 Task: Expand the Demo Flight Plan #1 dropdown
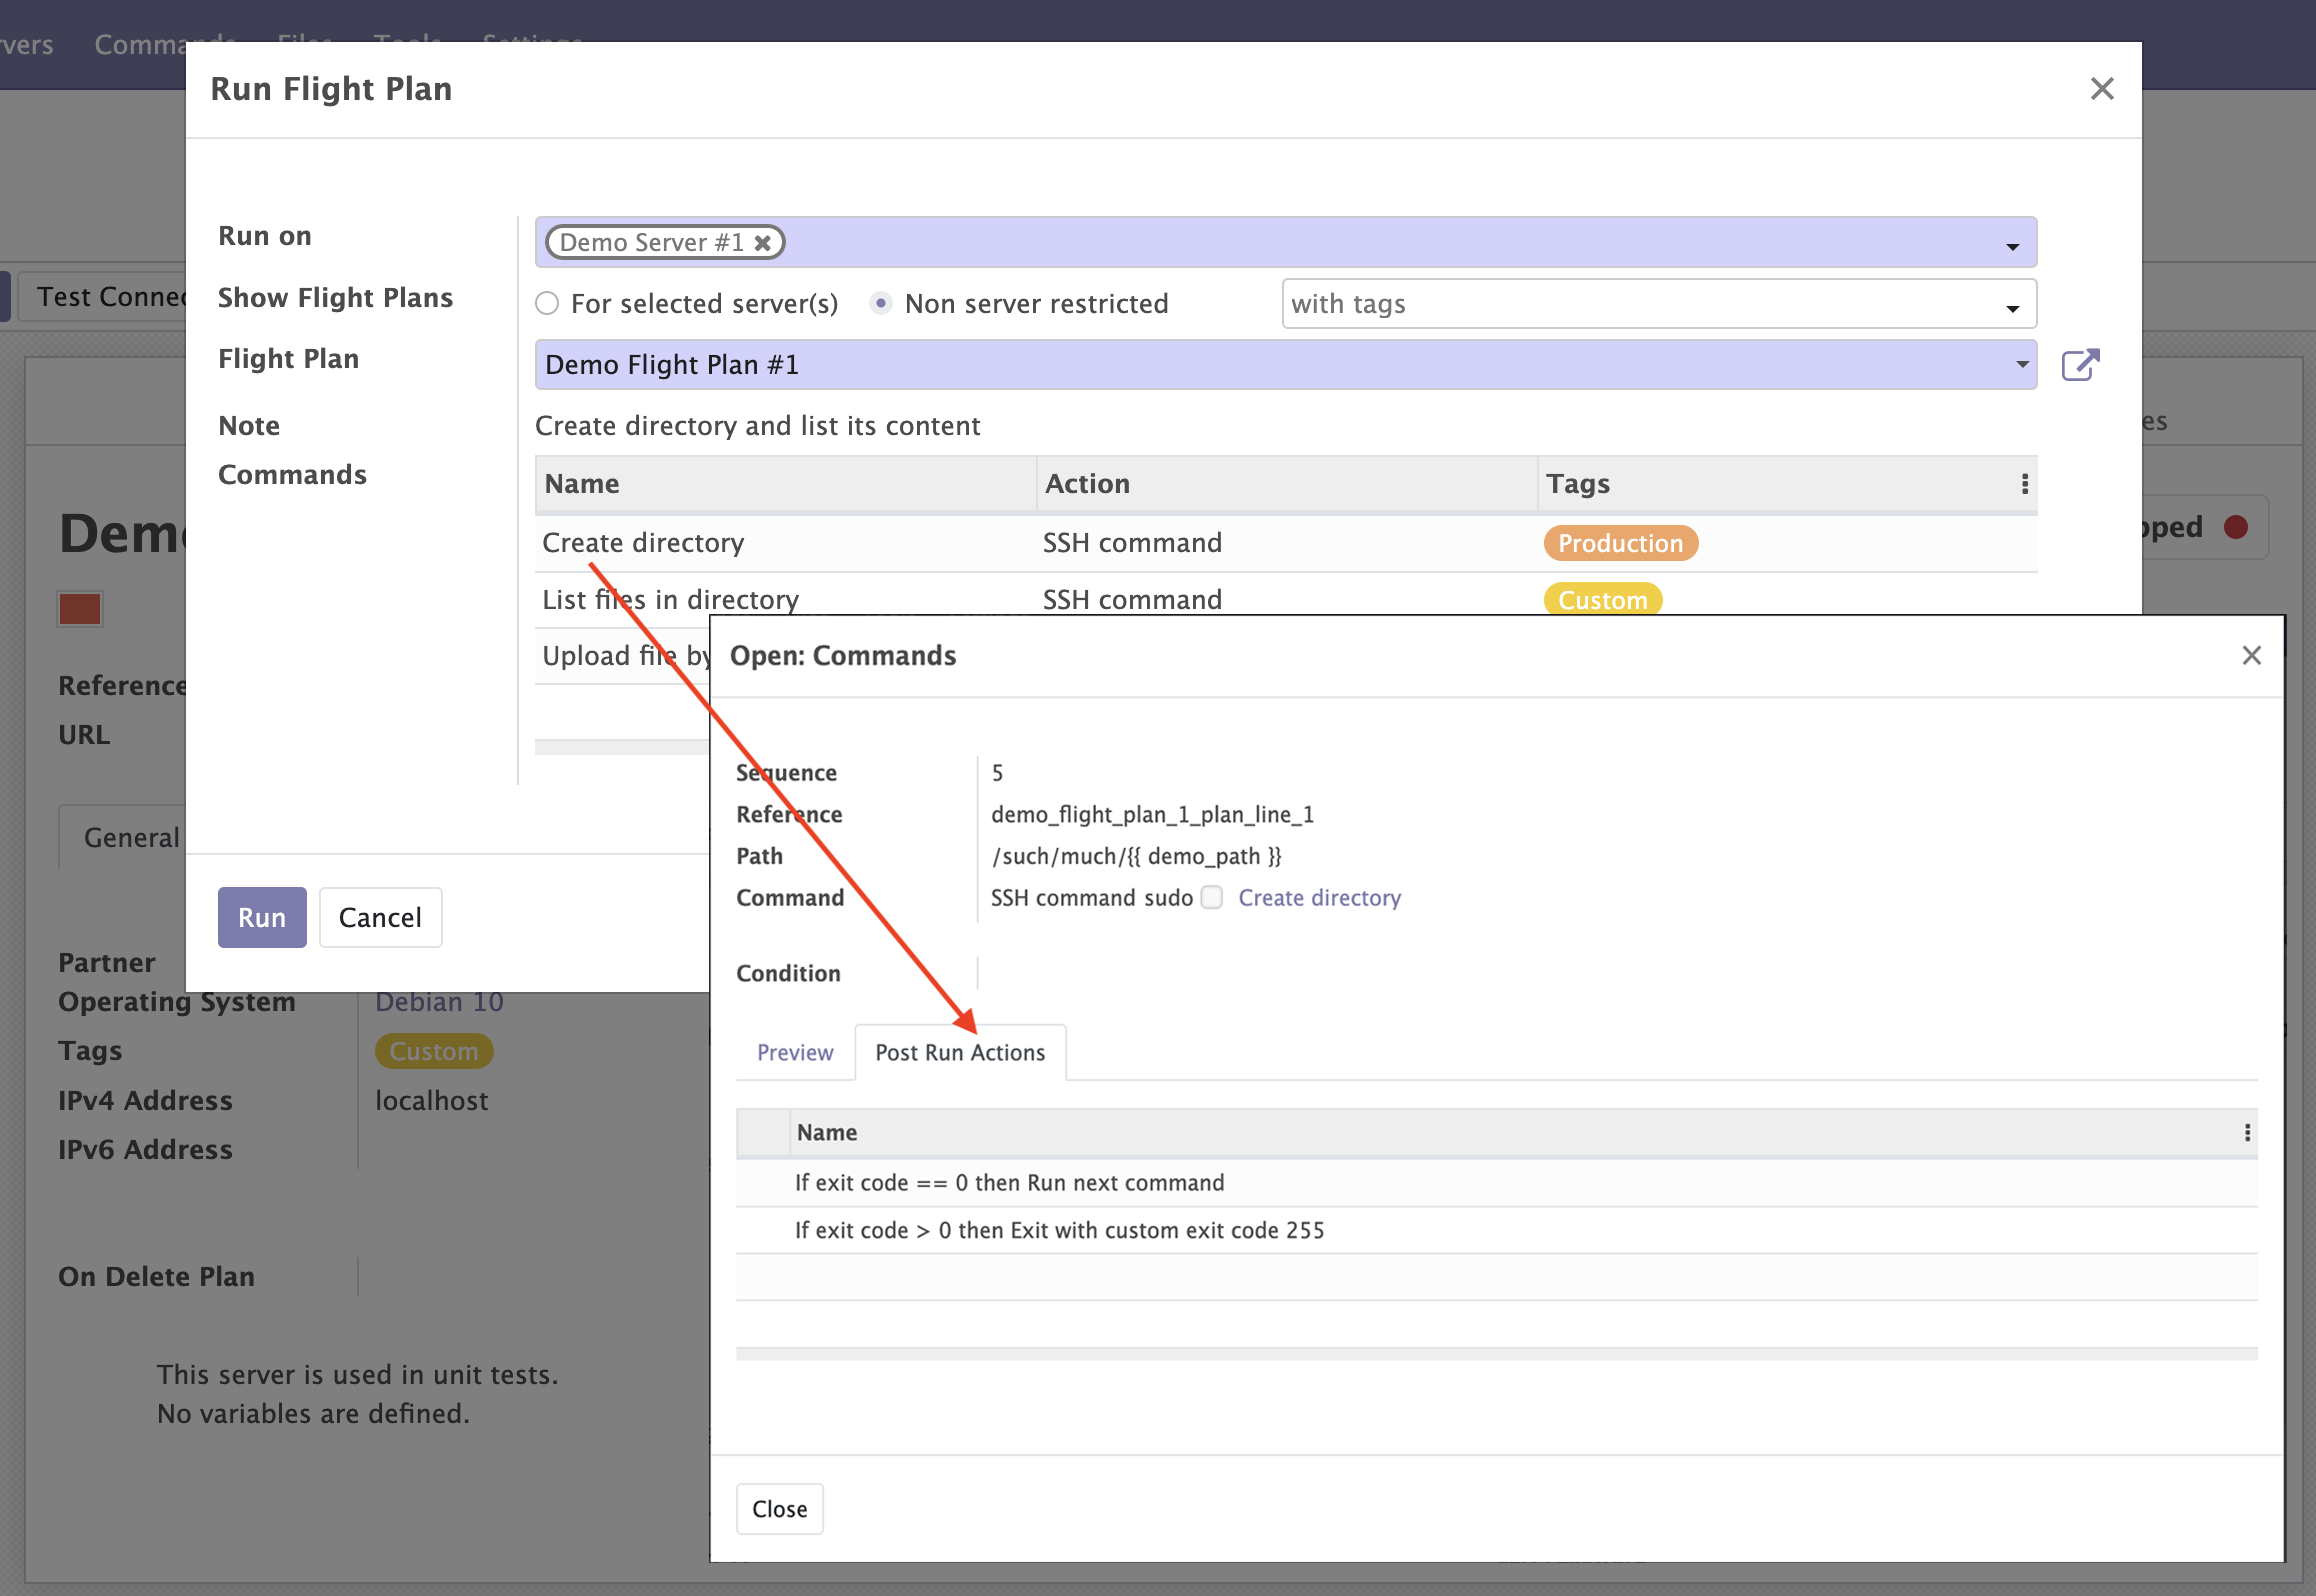(2021, 365)
